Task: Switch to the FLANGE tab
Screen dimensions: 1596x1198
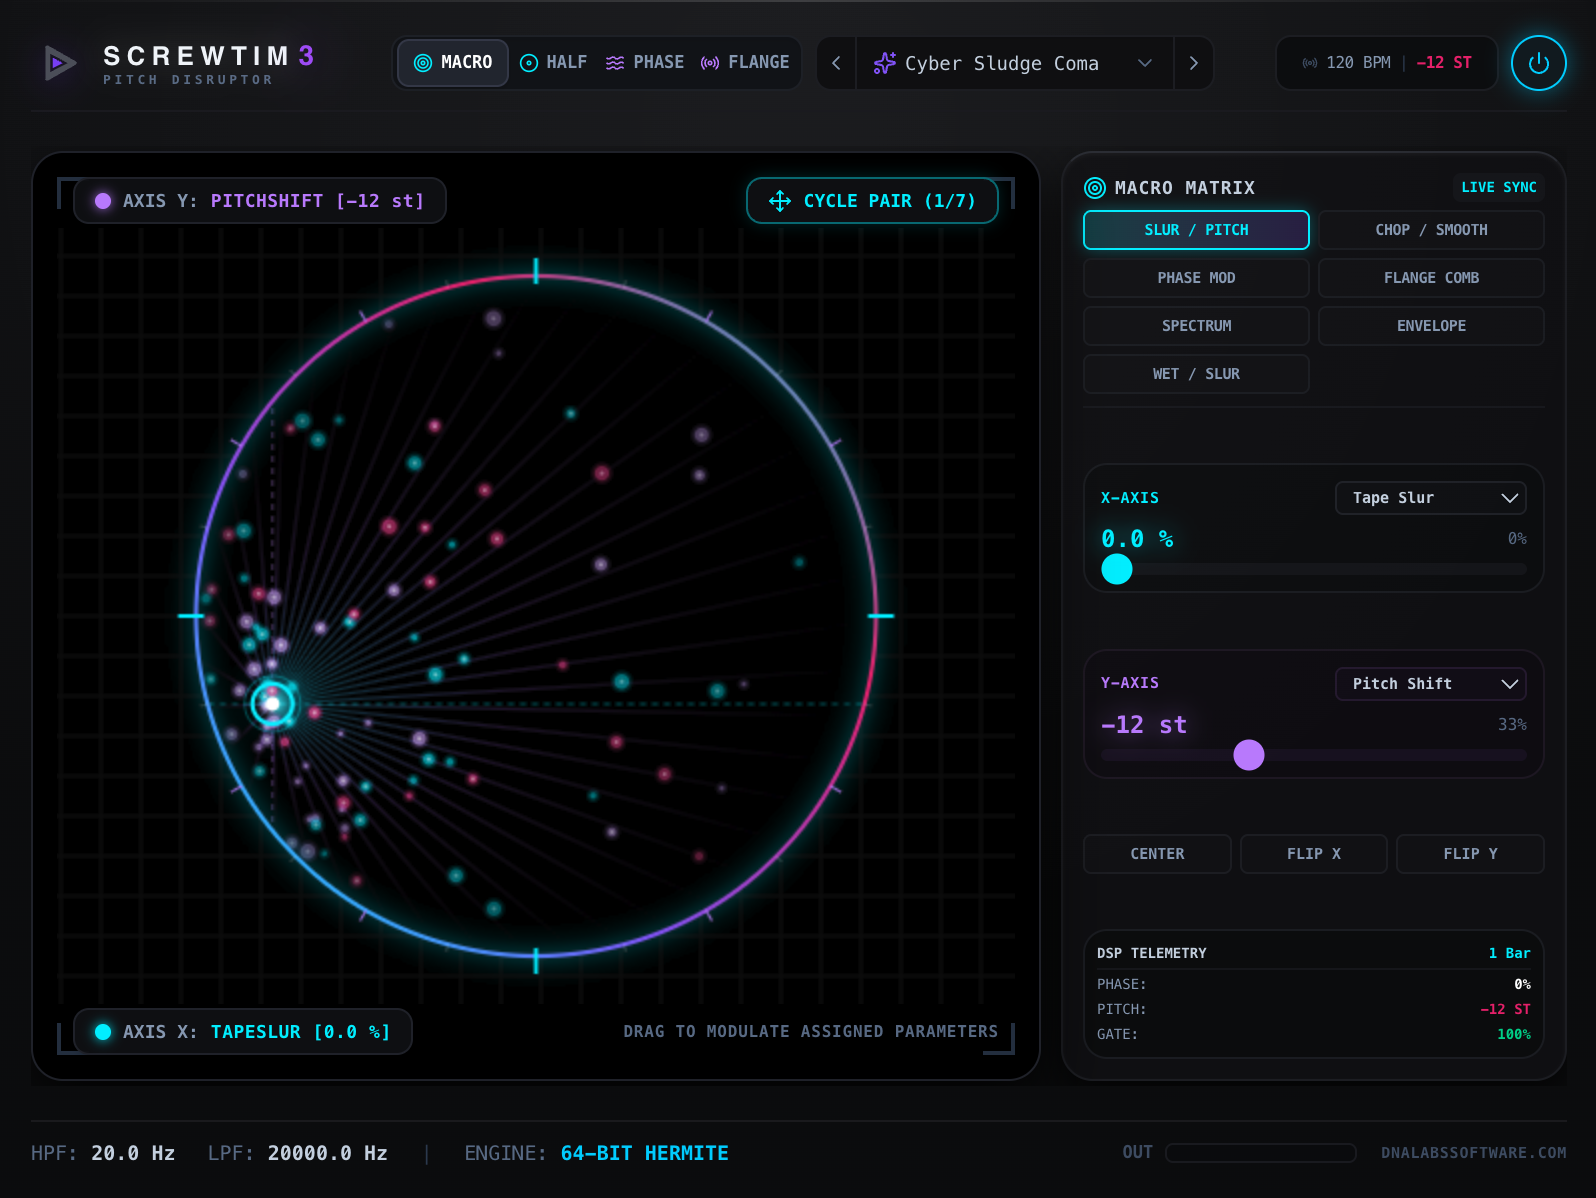Action: [x=745, y=63]
